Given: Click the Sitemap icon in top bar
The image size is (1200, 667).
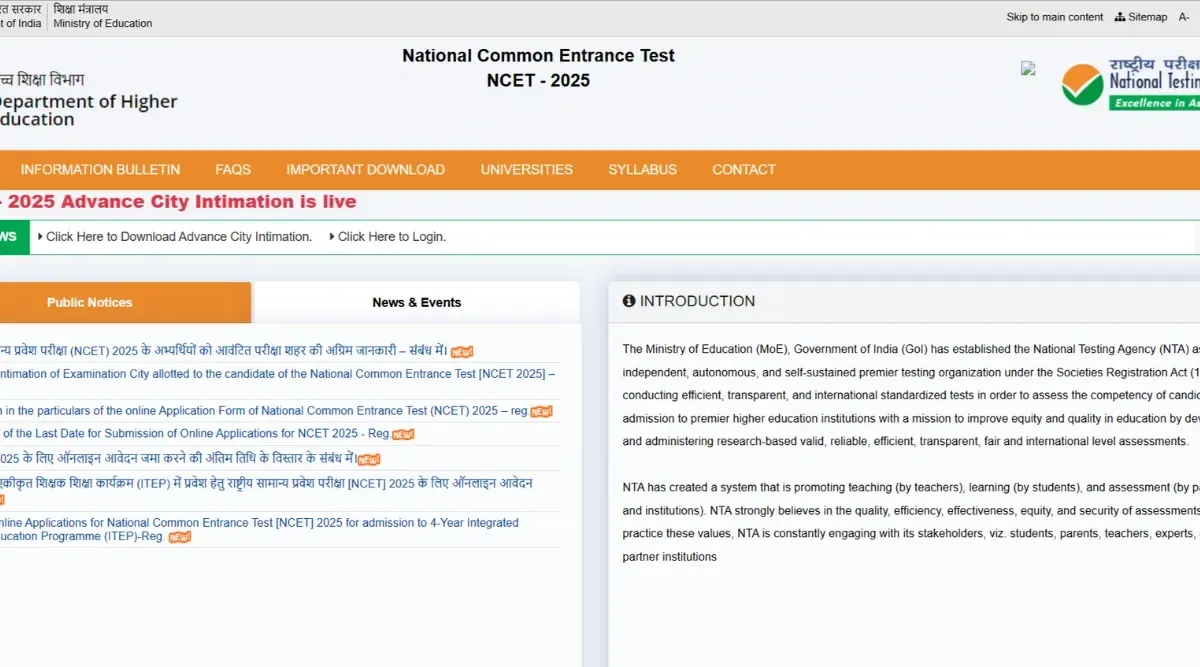Looking at the screenshot, I should coord(1120,17).
